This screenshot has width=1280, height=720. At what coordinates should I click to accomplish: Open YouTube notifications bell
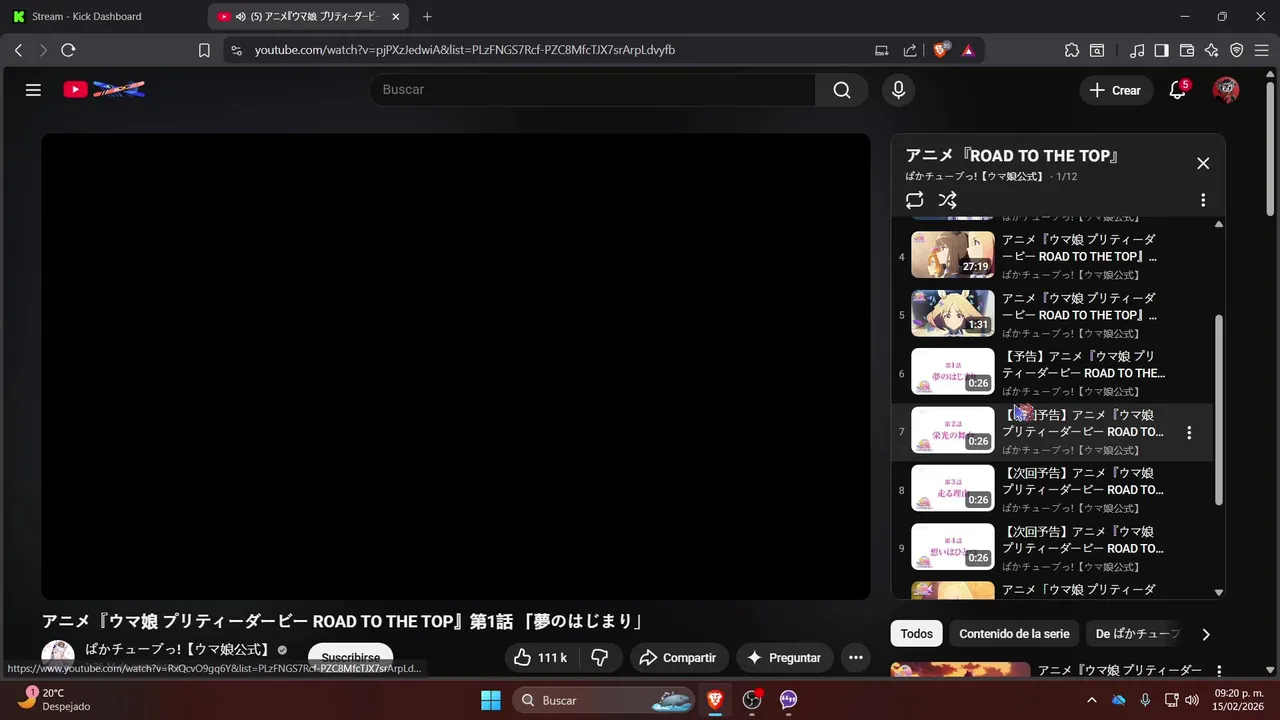(1178, 90)
